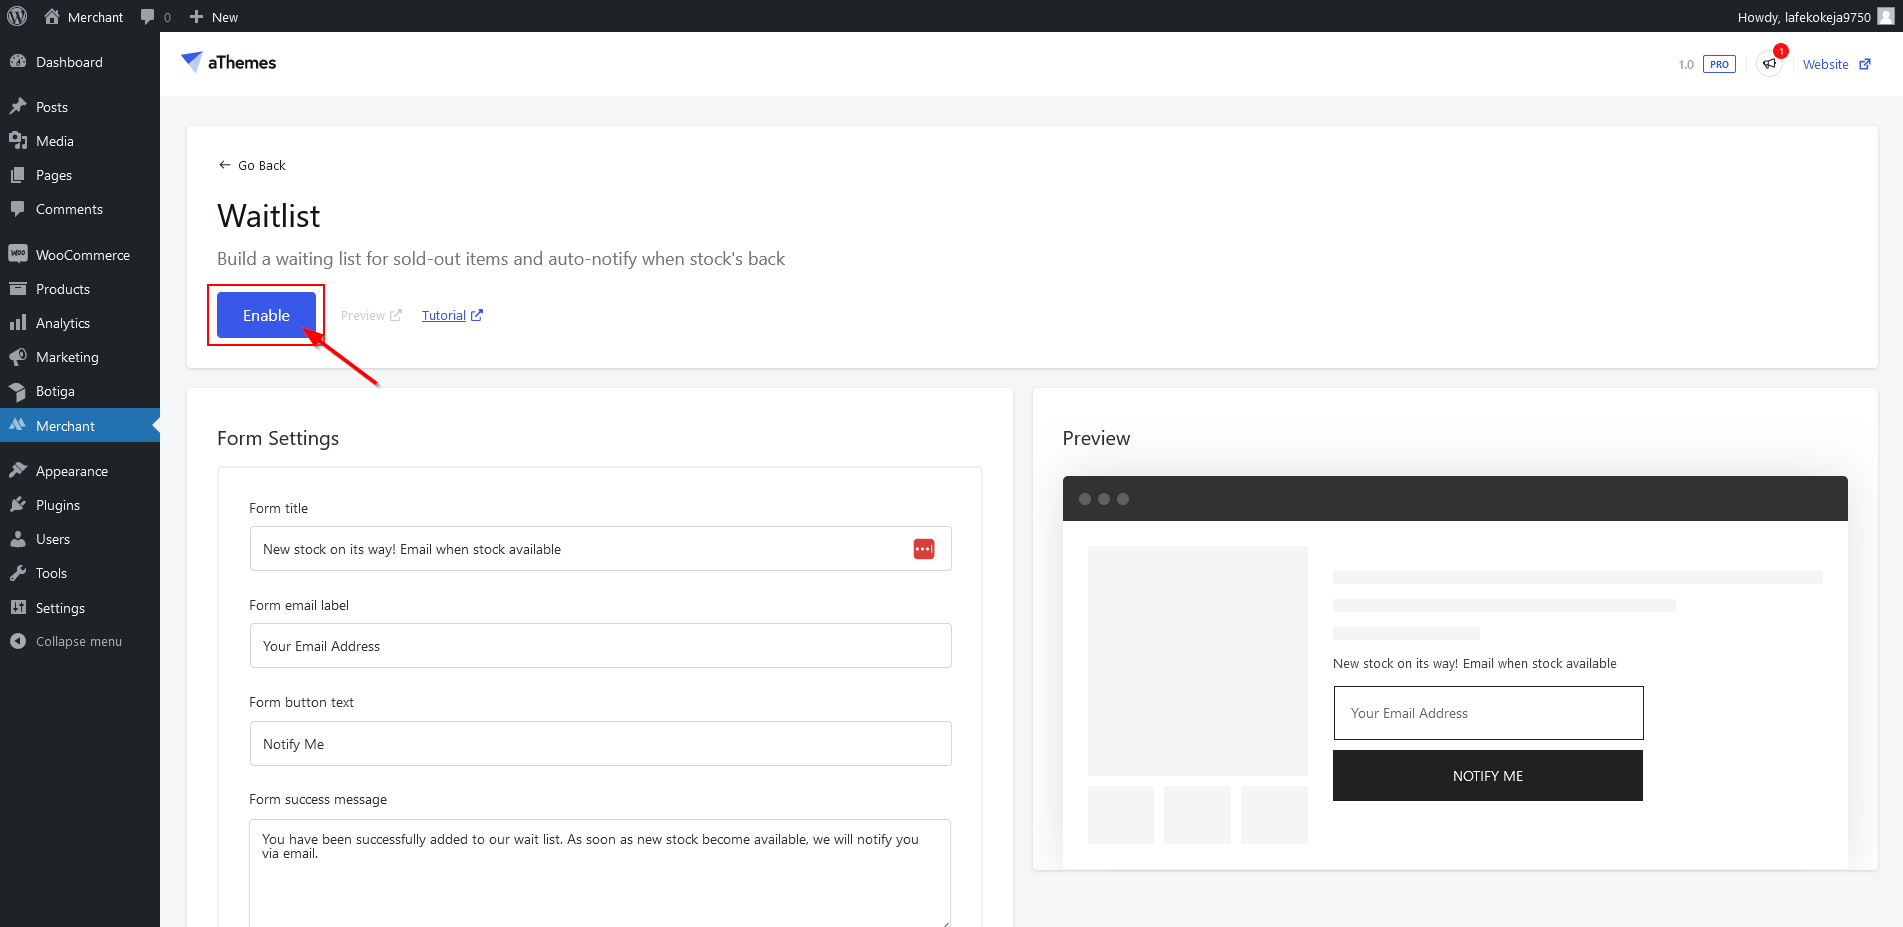Click the Dashboard gauge icon
Screen dimensions: 1903x927
pyautogui.click(x=18, y=62)
